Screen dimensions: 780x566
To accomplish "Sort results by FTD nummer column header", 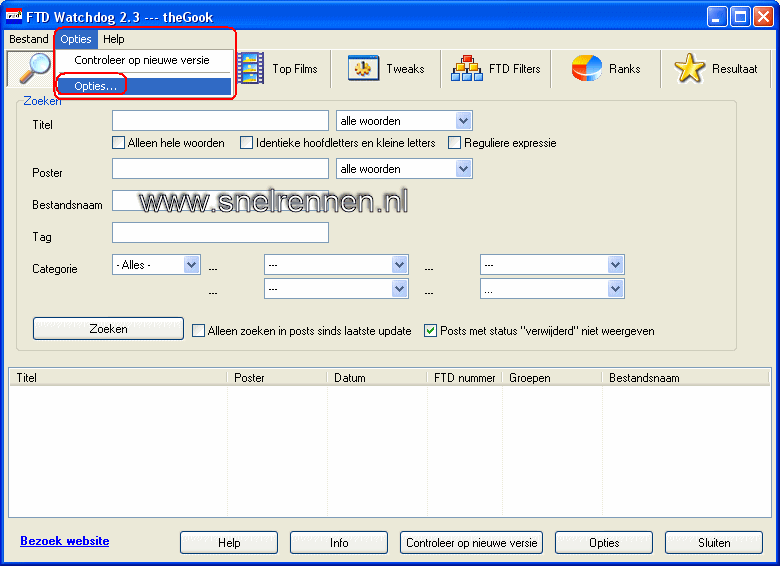I will (x=465, y=378).
